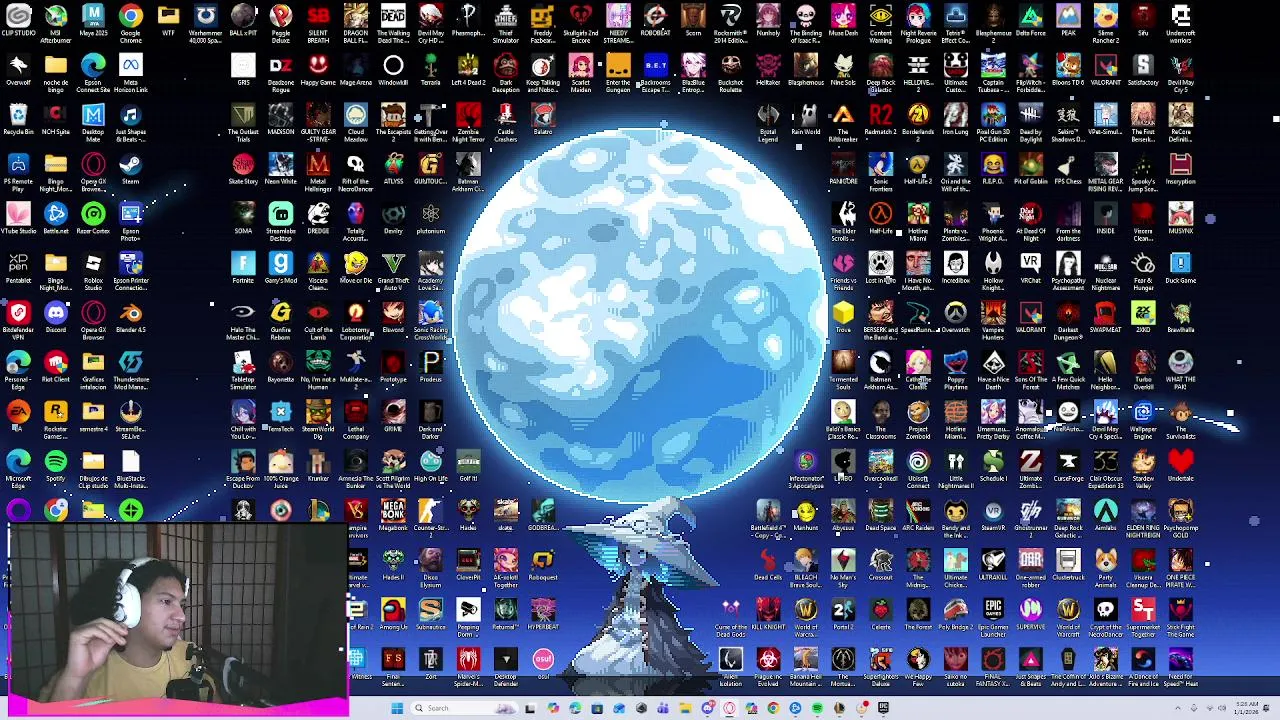1280x720 pixels.
Task: Select the Peggle Deluxe desktop icon
Action: pos(281,22)
